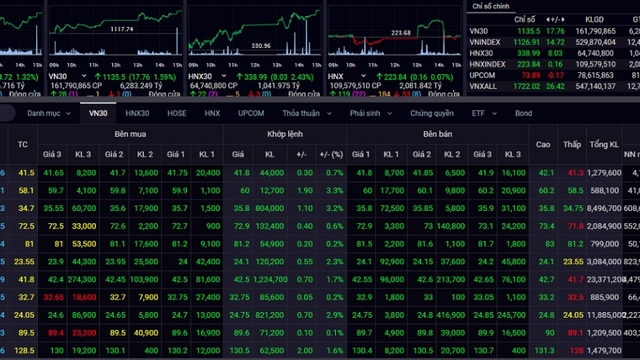The image size is (640, 360).
Task: Click reference price cell 128.5
Action: [x=24, y=351]
